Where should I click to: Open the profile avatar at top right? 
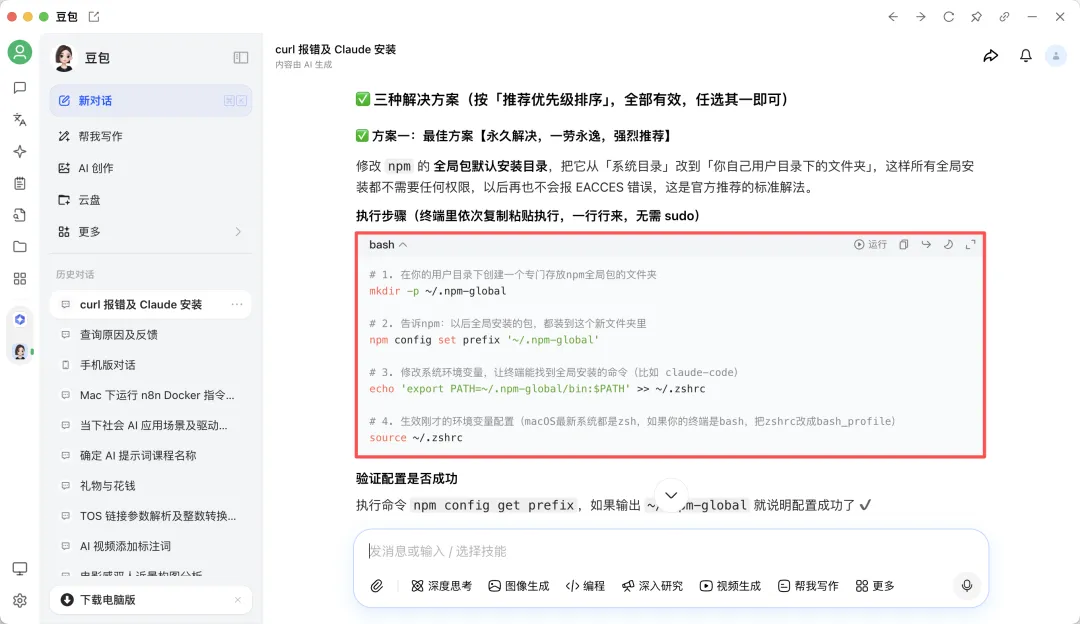click(1056, 56)
